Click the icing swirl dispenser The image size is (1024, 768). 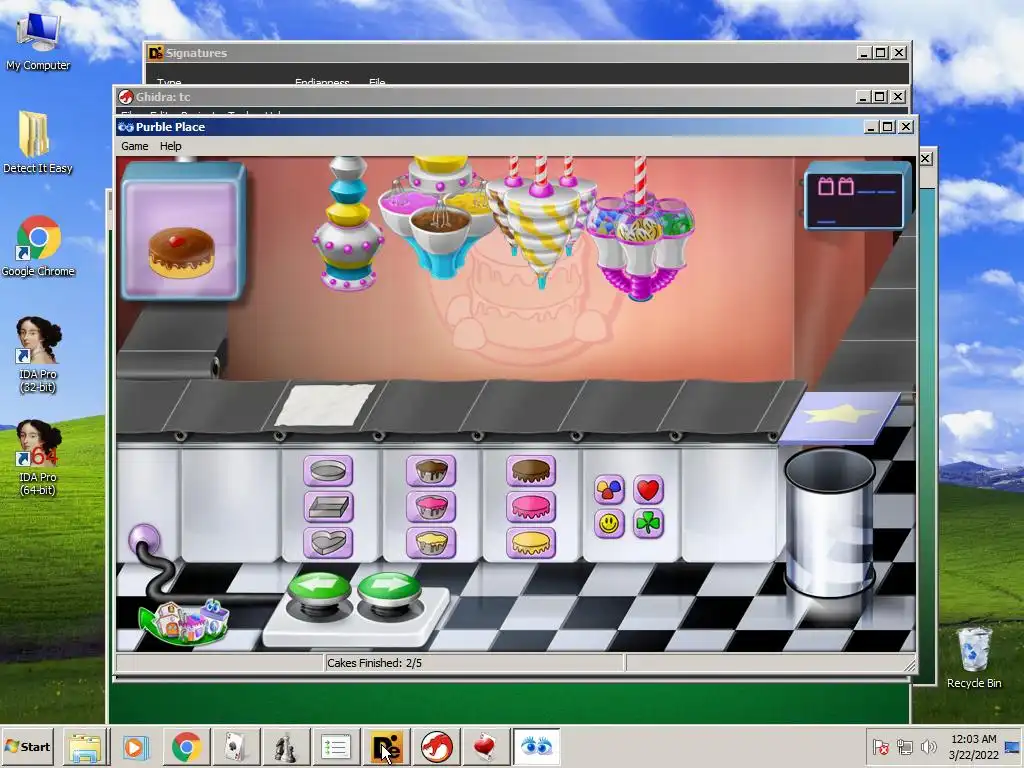coord(541,222)
